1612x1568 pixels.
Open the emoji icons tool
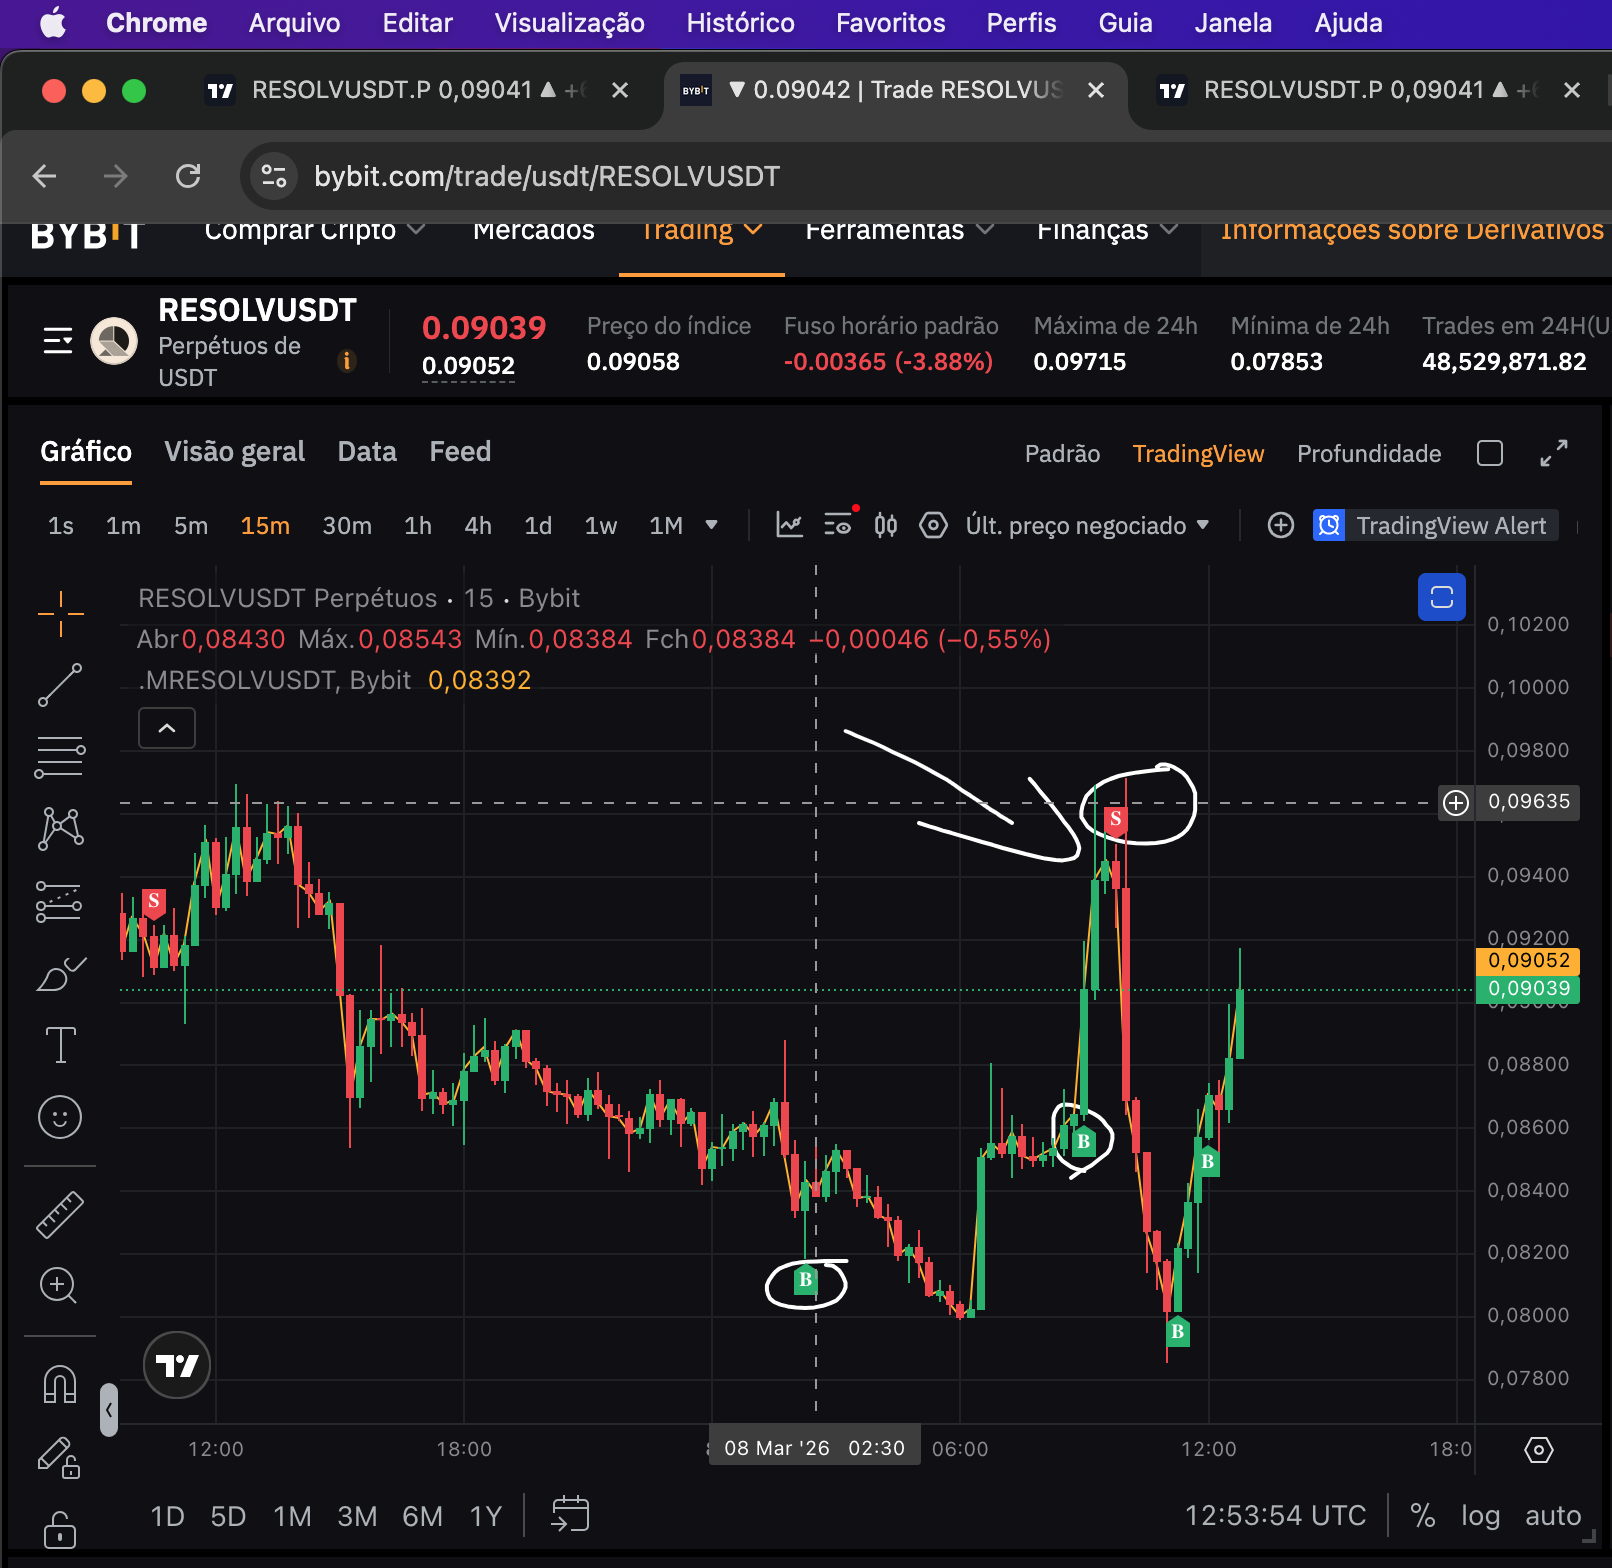coord(60,1117)
